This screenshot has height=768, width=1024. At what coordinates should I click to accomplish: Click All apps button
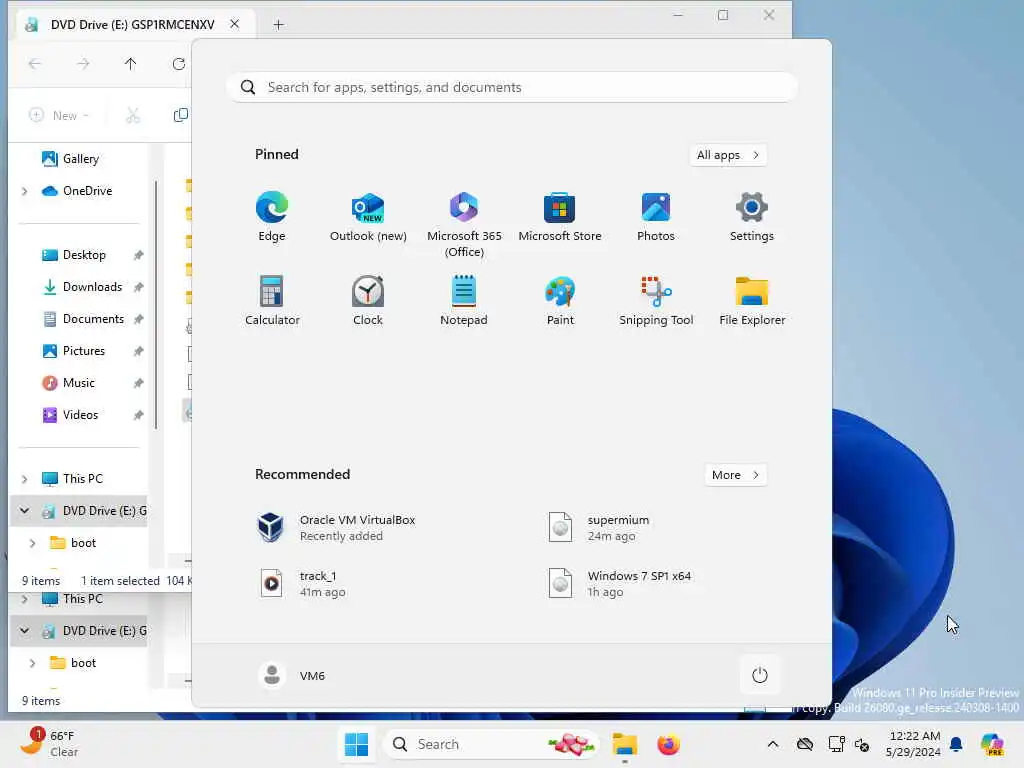click(x=728, y=155)
